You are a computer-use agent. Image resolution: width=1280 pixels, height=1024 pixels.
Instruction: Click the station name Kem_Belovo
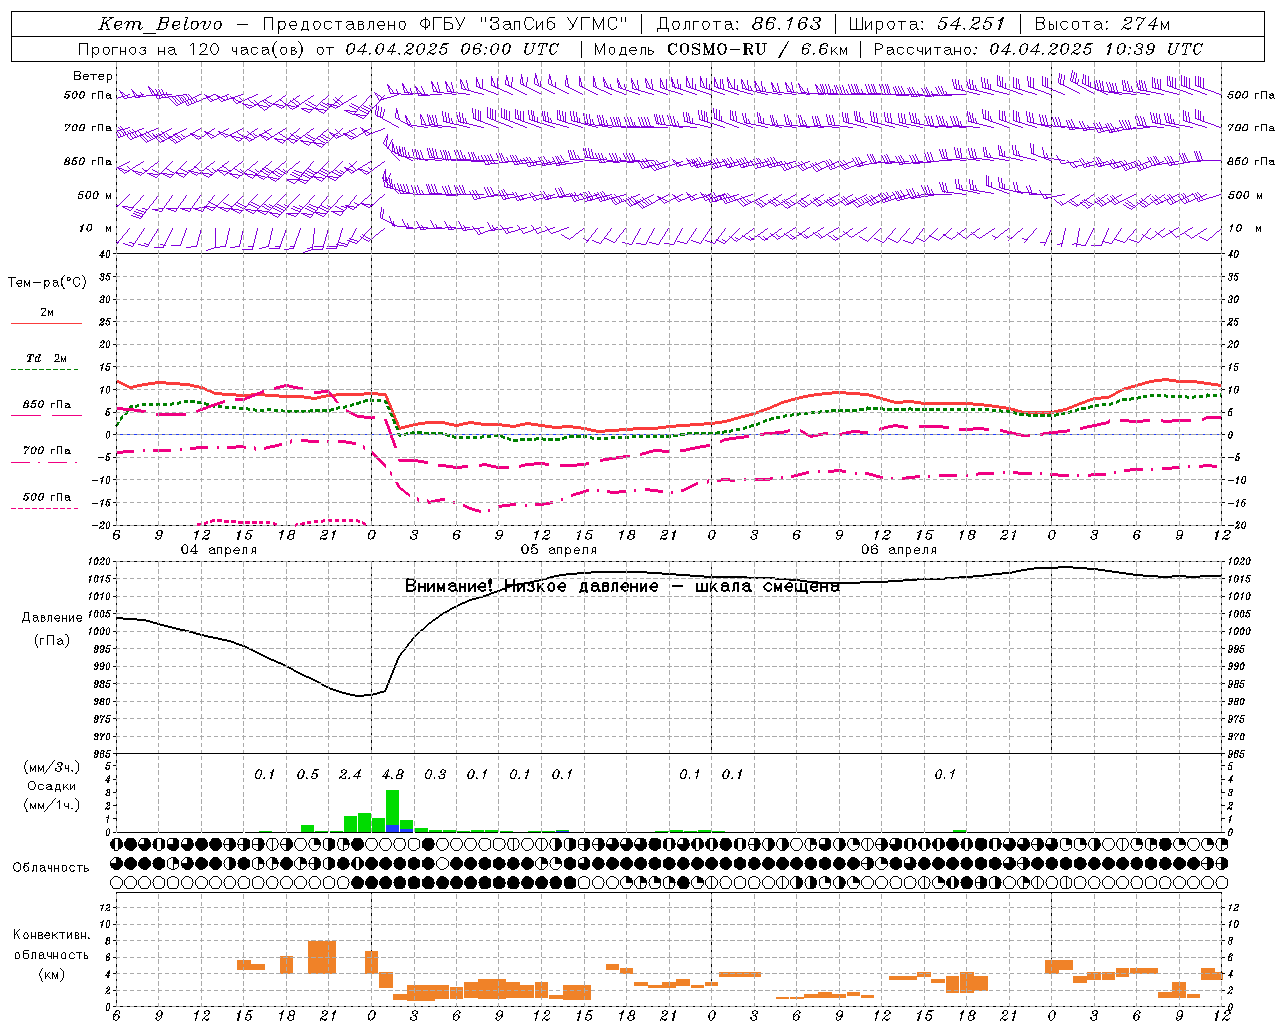point(160,24)
